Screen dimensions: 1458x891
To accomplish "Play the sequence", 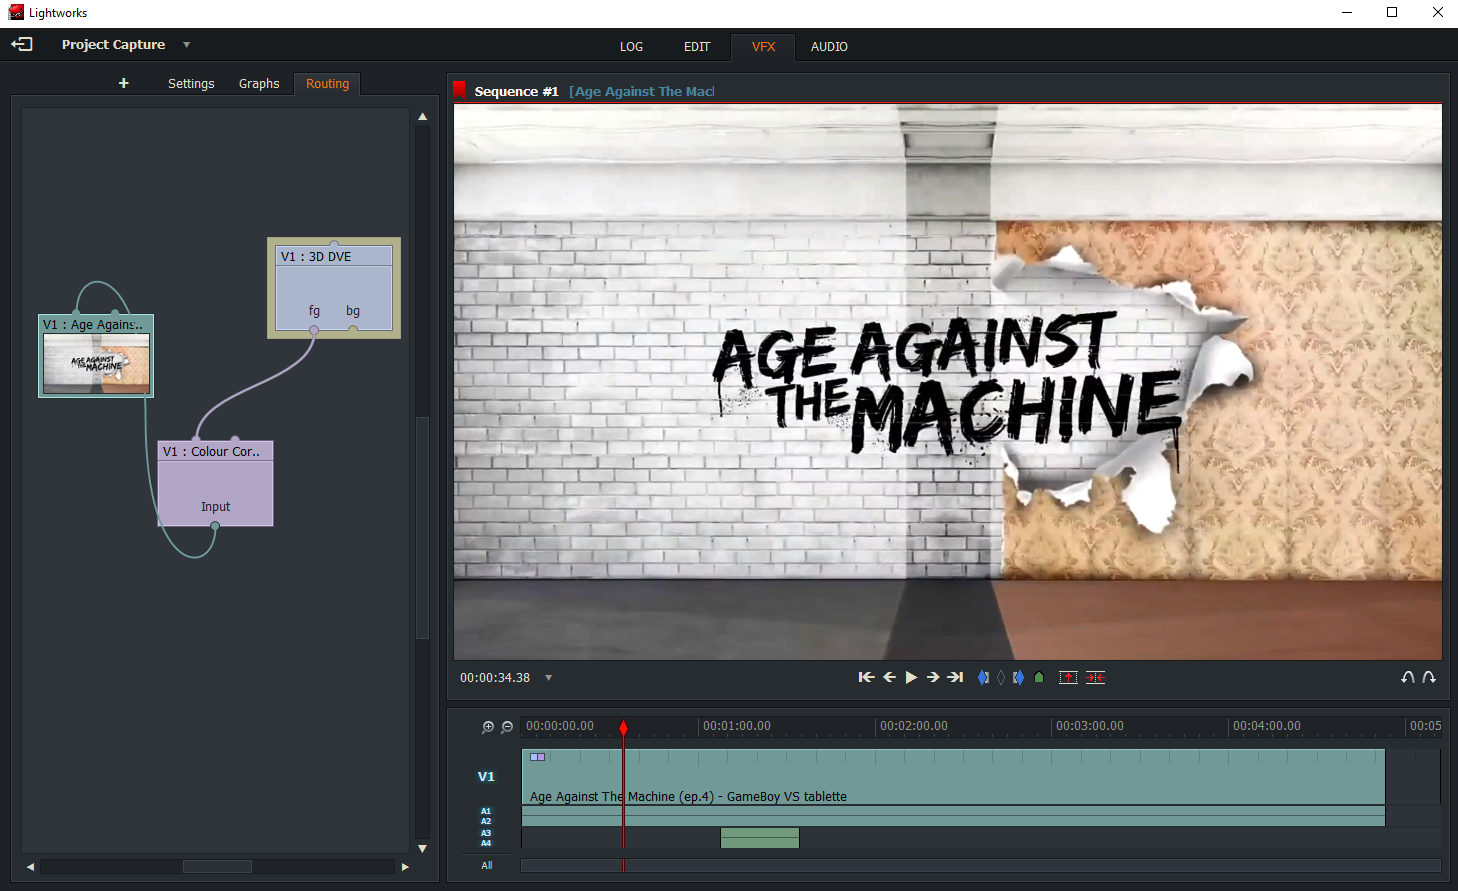I will pyautogui.click(x=911, y=678).
